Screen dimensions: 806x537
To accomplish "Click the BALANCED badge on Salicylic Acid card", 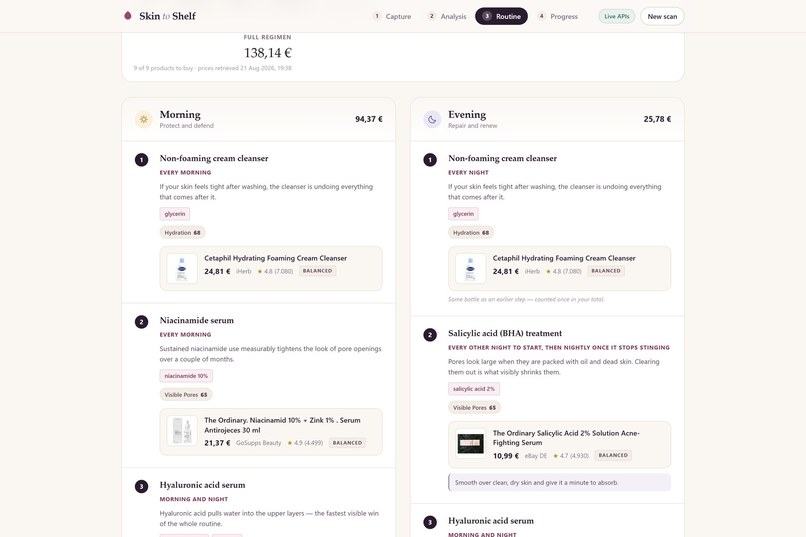I will [x=613, y=455].
